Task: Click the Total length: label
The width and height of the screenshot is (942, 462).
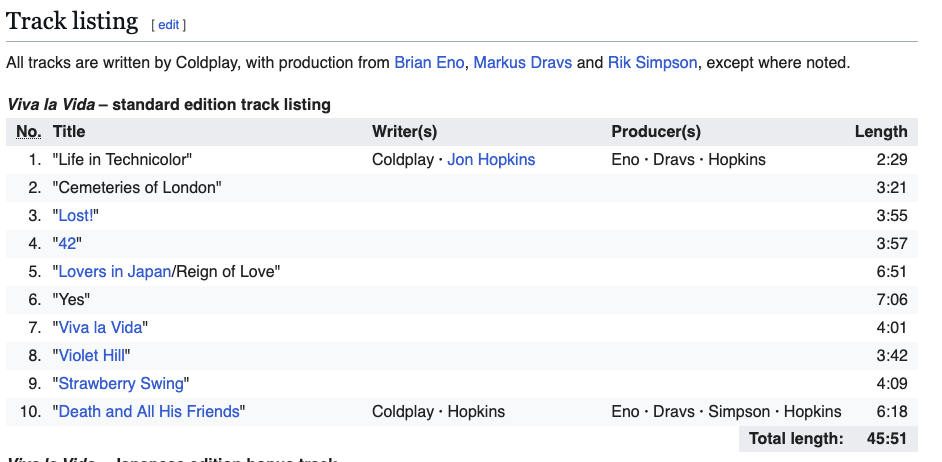Action: (796, 439)
